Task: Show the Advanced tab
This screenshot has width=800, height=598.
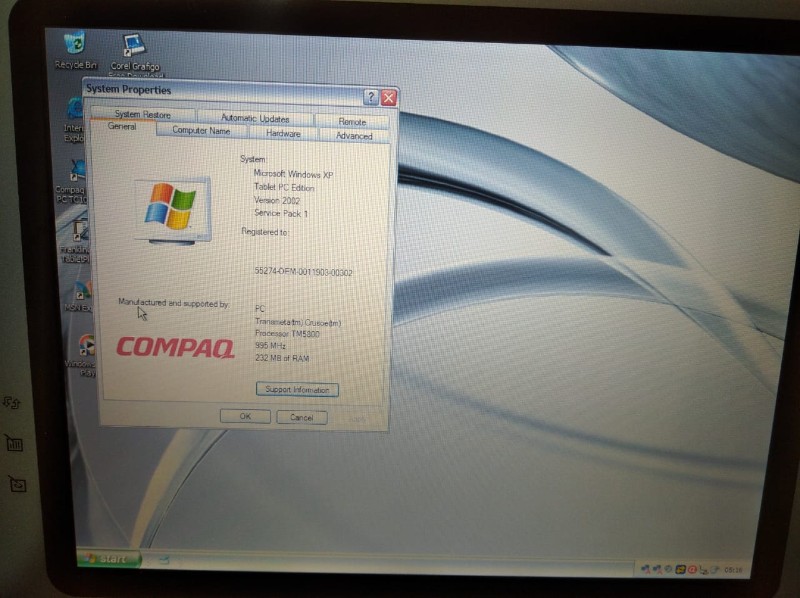Action: click(x=354, y=136)
